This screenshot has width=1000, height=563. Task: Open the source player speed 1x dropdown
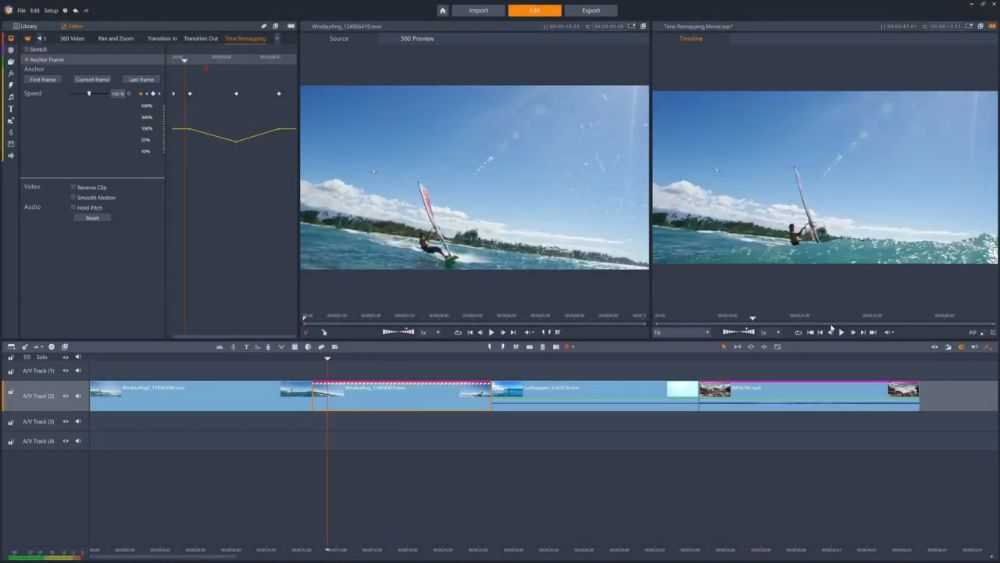coord(426,332)
